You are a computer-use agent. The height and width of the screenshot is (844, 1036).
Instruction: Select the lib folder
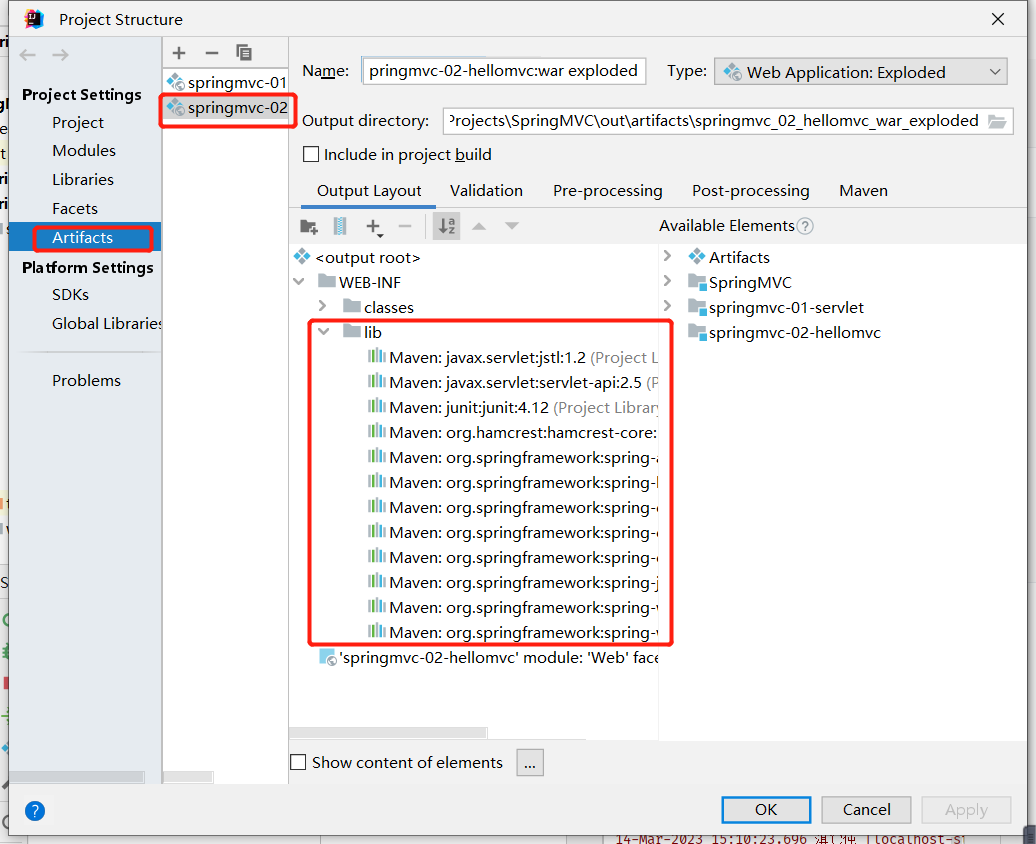[362, 332]
